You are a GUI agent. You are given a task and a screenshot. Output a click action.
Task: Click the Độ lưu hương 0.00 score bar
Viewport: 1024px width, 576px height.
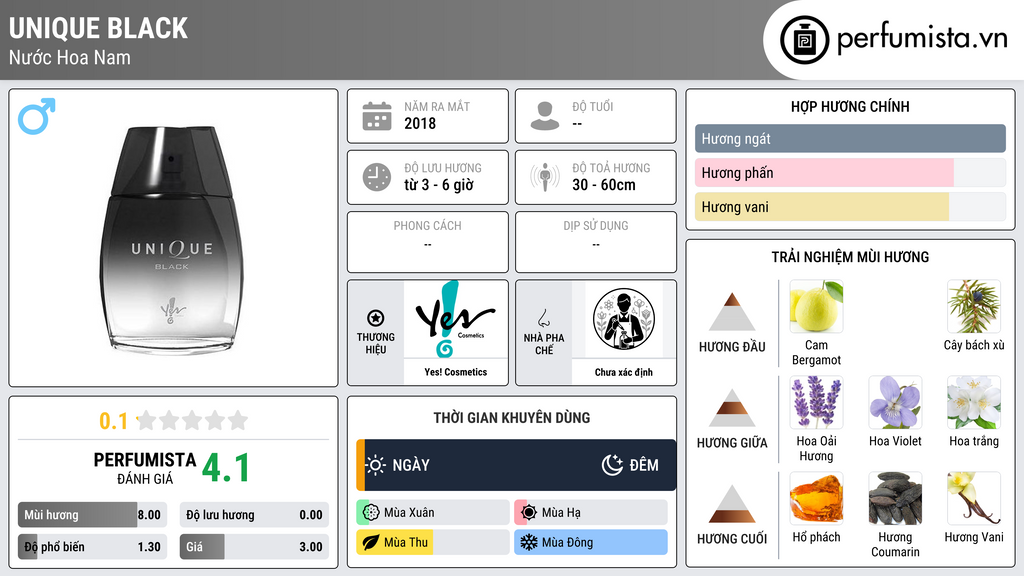(254, 515)
